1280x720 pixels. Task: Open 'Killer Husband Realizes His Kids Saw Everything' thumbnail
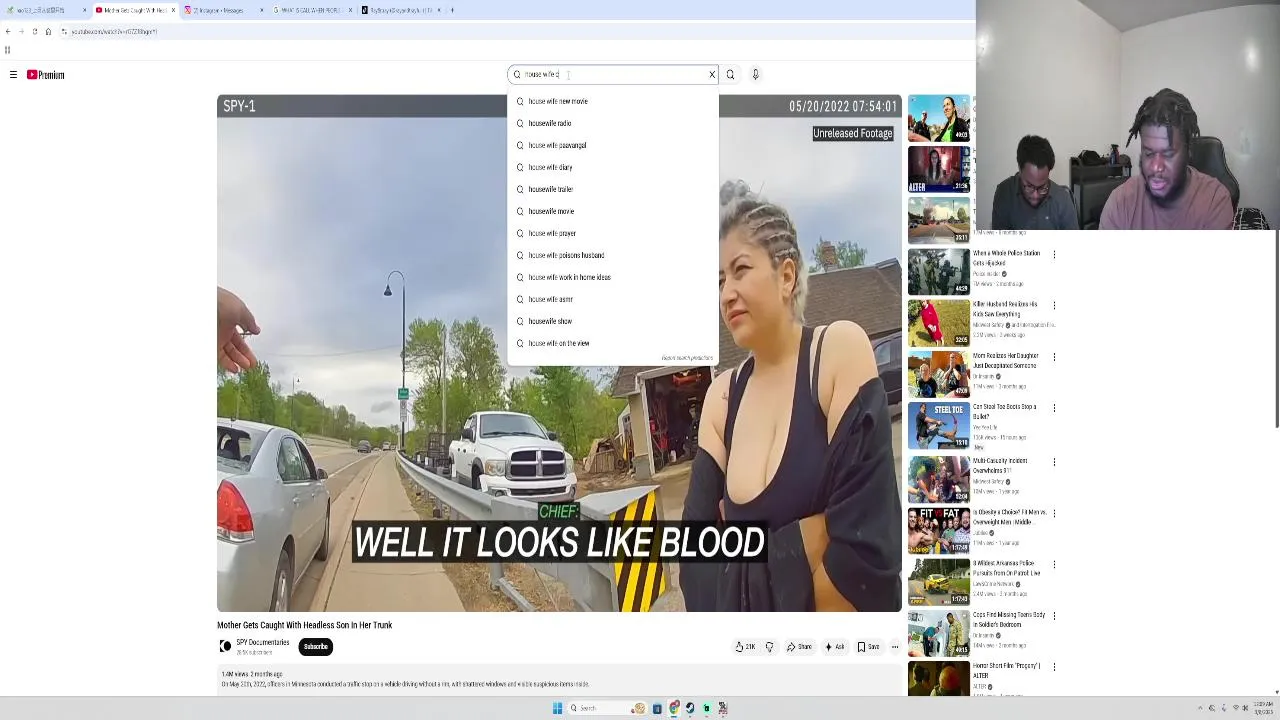tap(938, 322)
